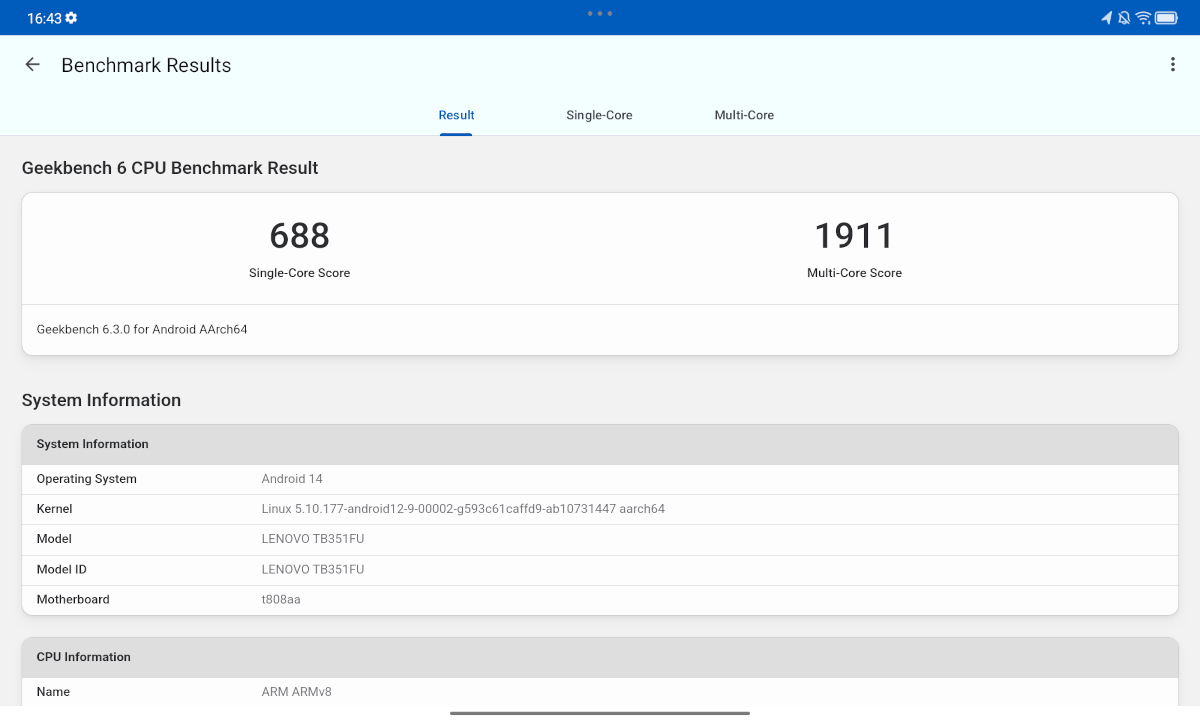Tap the Multi-Core Score label
The image size is (1200, 720).
click(x=854, y=273)
